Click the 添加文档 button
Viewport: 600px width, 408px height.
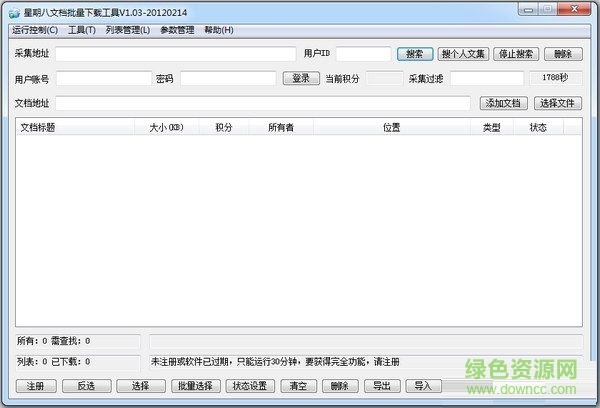[x=504, y=103]
